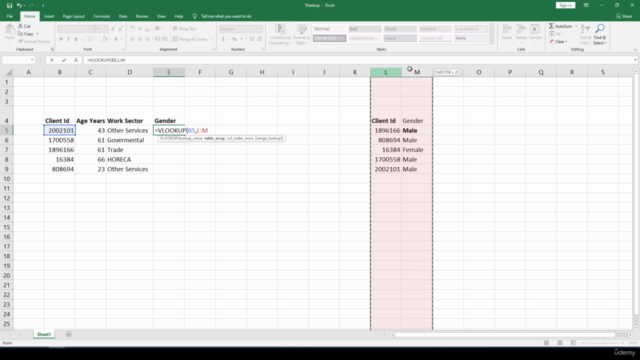The width and height of the screenshot is (640, 360).
Task: Open the Clear eraser menu
Action: click(558, 42)
